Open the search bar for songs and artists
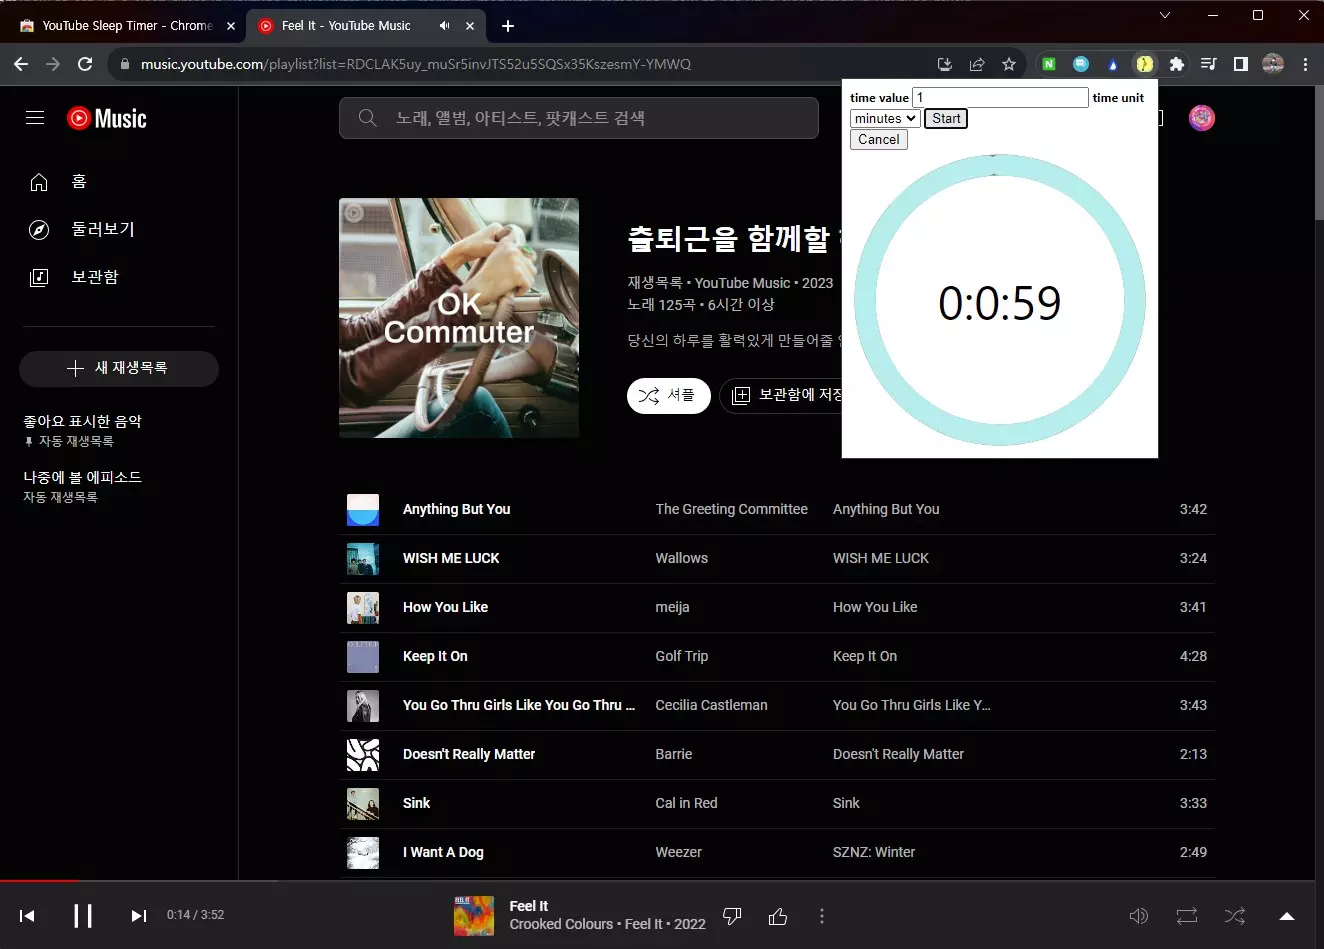This screenshot has width=1324, height=949. click(x=580, y=117)
